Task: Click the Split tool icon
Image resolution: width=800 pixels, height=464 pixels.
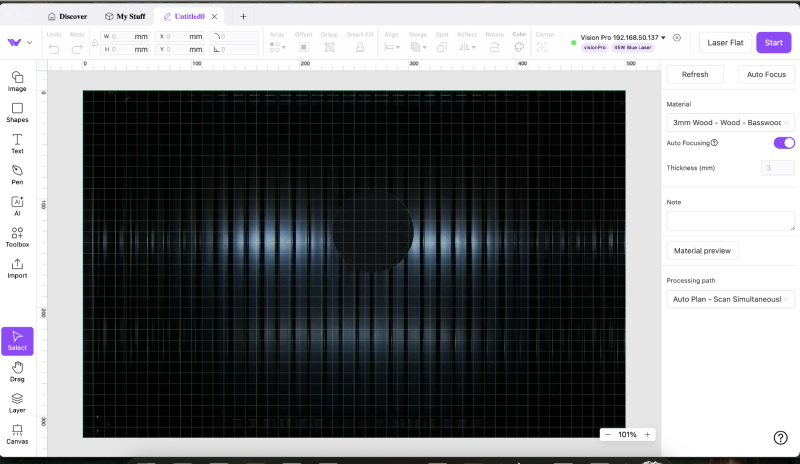Action: coord(442,47)
